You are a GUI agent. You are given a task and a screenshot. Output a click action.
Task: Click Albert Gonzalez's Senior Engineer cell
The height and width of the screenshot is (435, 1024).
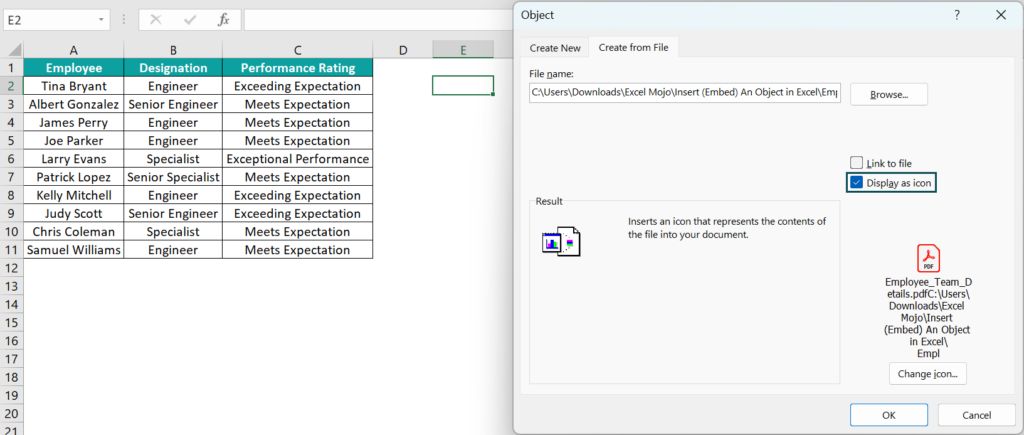click(173, 105)
